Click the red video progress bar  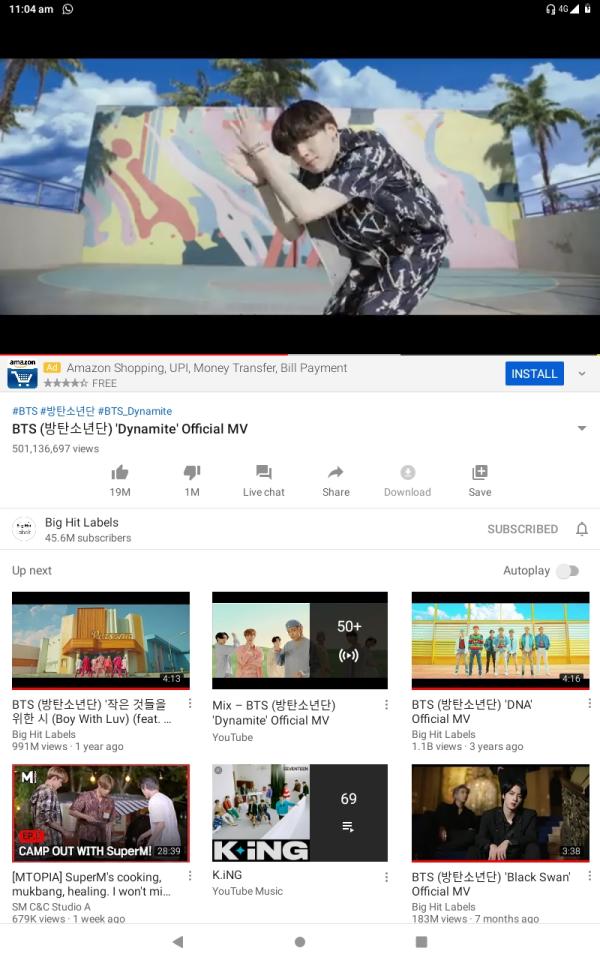(144, 354)
